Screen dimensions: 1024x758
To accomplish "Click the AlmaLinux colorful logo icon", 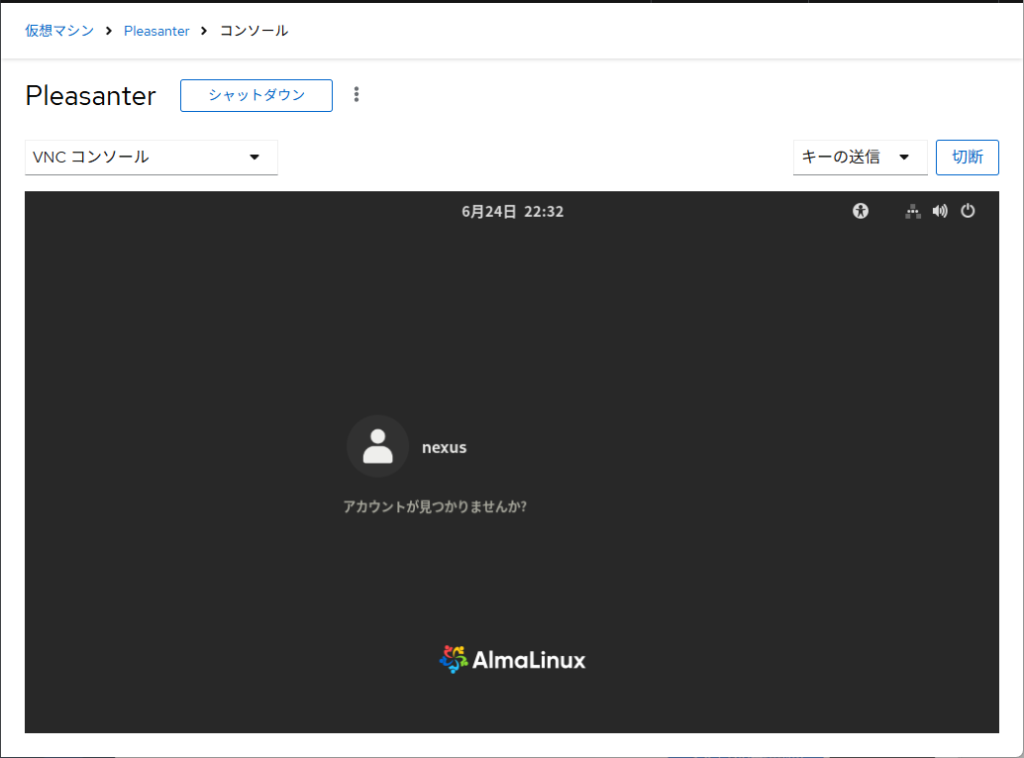I will 453,659.
